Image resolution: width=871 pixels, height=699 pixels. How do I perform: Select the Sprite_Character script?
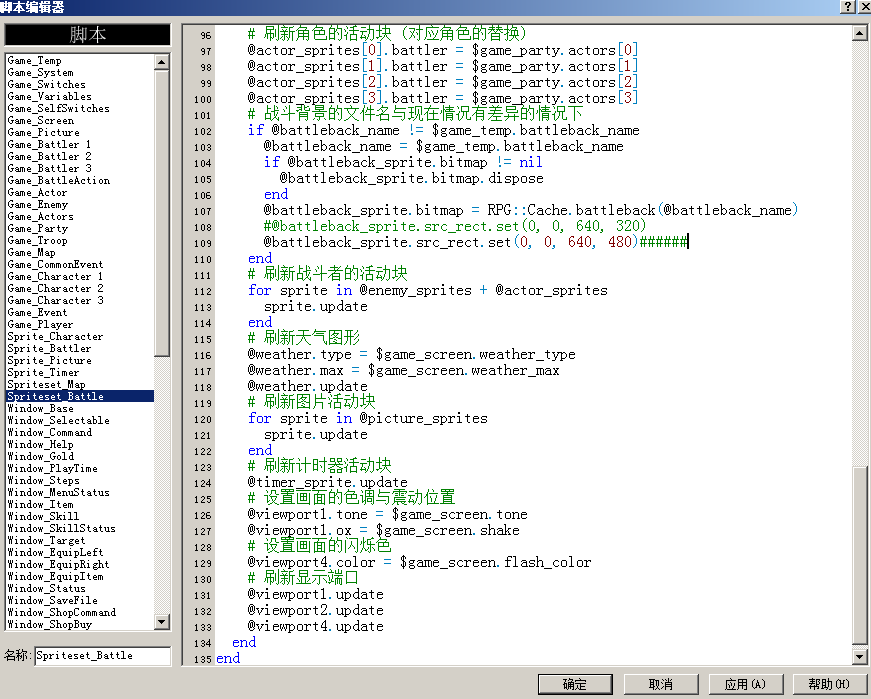pyautogui.click(x=56, y=337)
